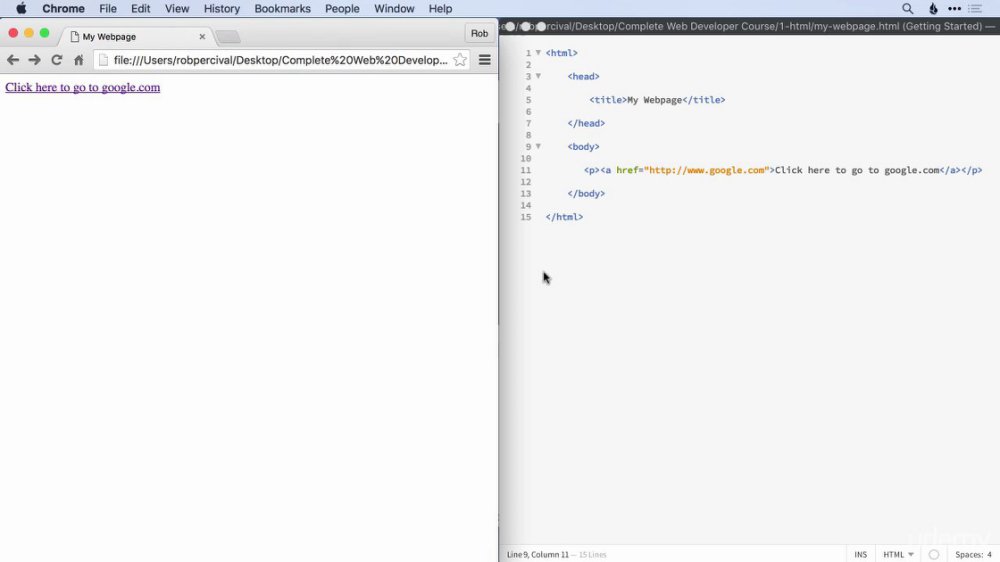
Task: Click the Apple menu icon
Action: point(21,8)
